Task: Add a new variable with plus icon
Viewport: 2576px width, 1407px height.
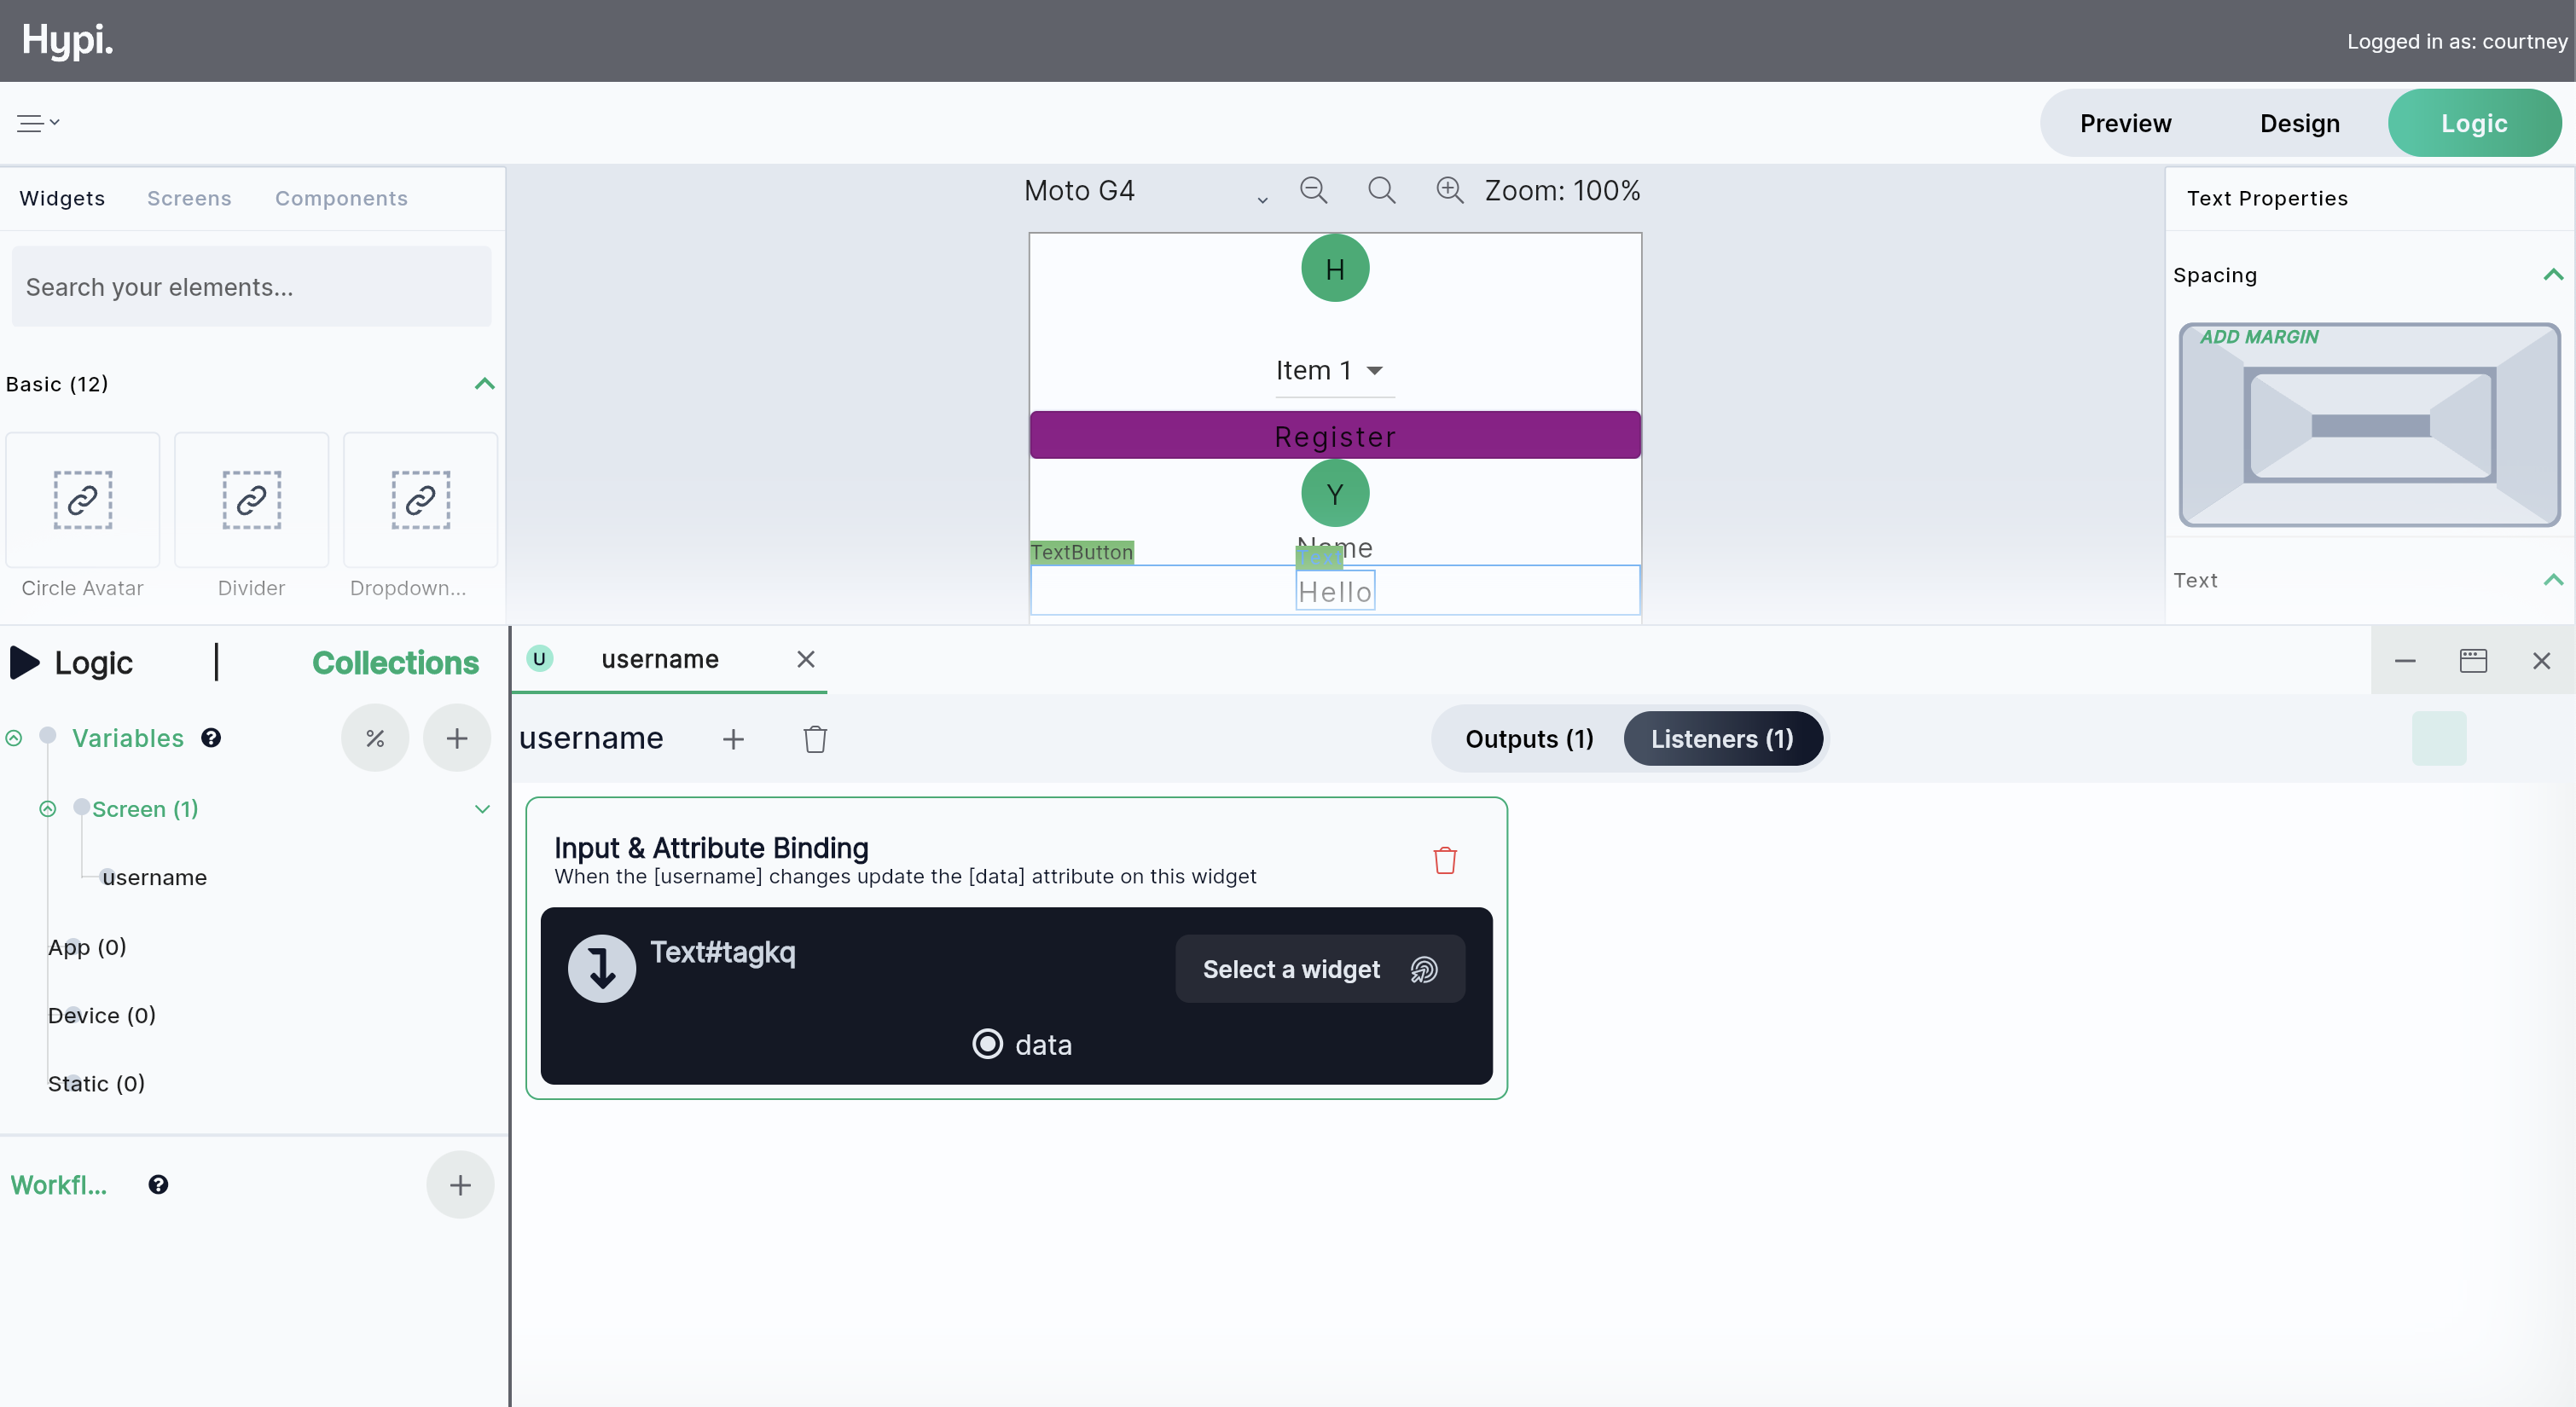Action: tap(457, 738)
